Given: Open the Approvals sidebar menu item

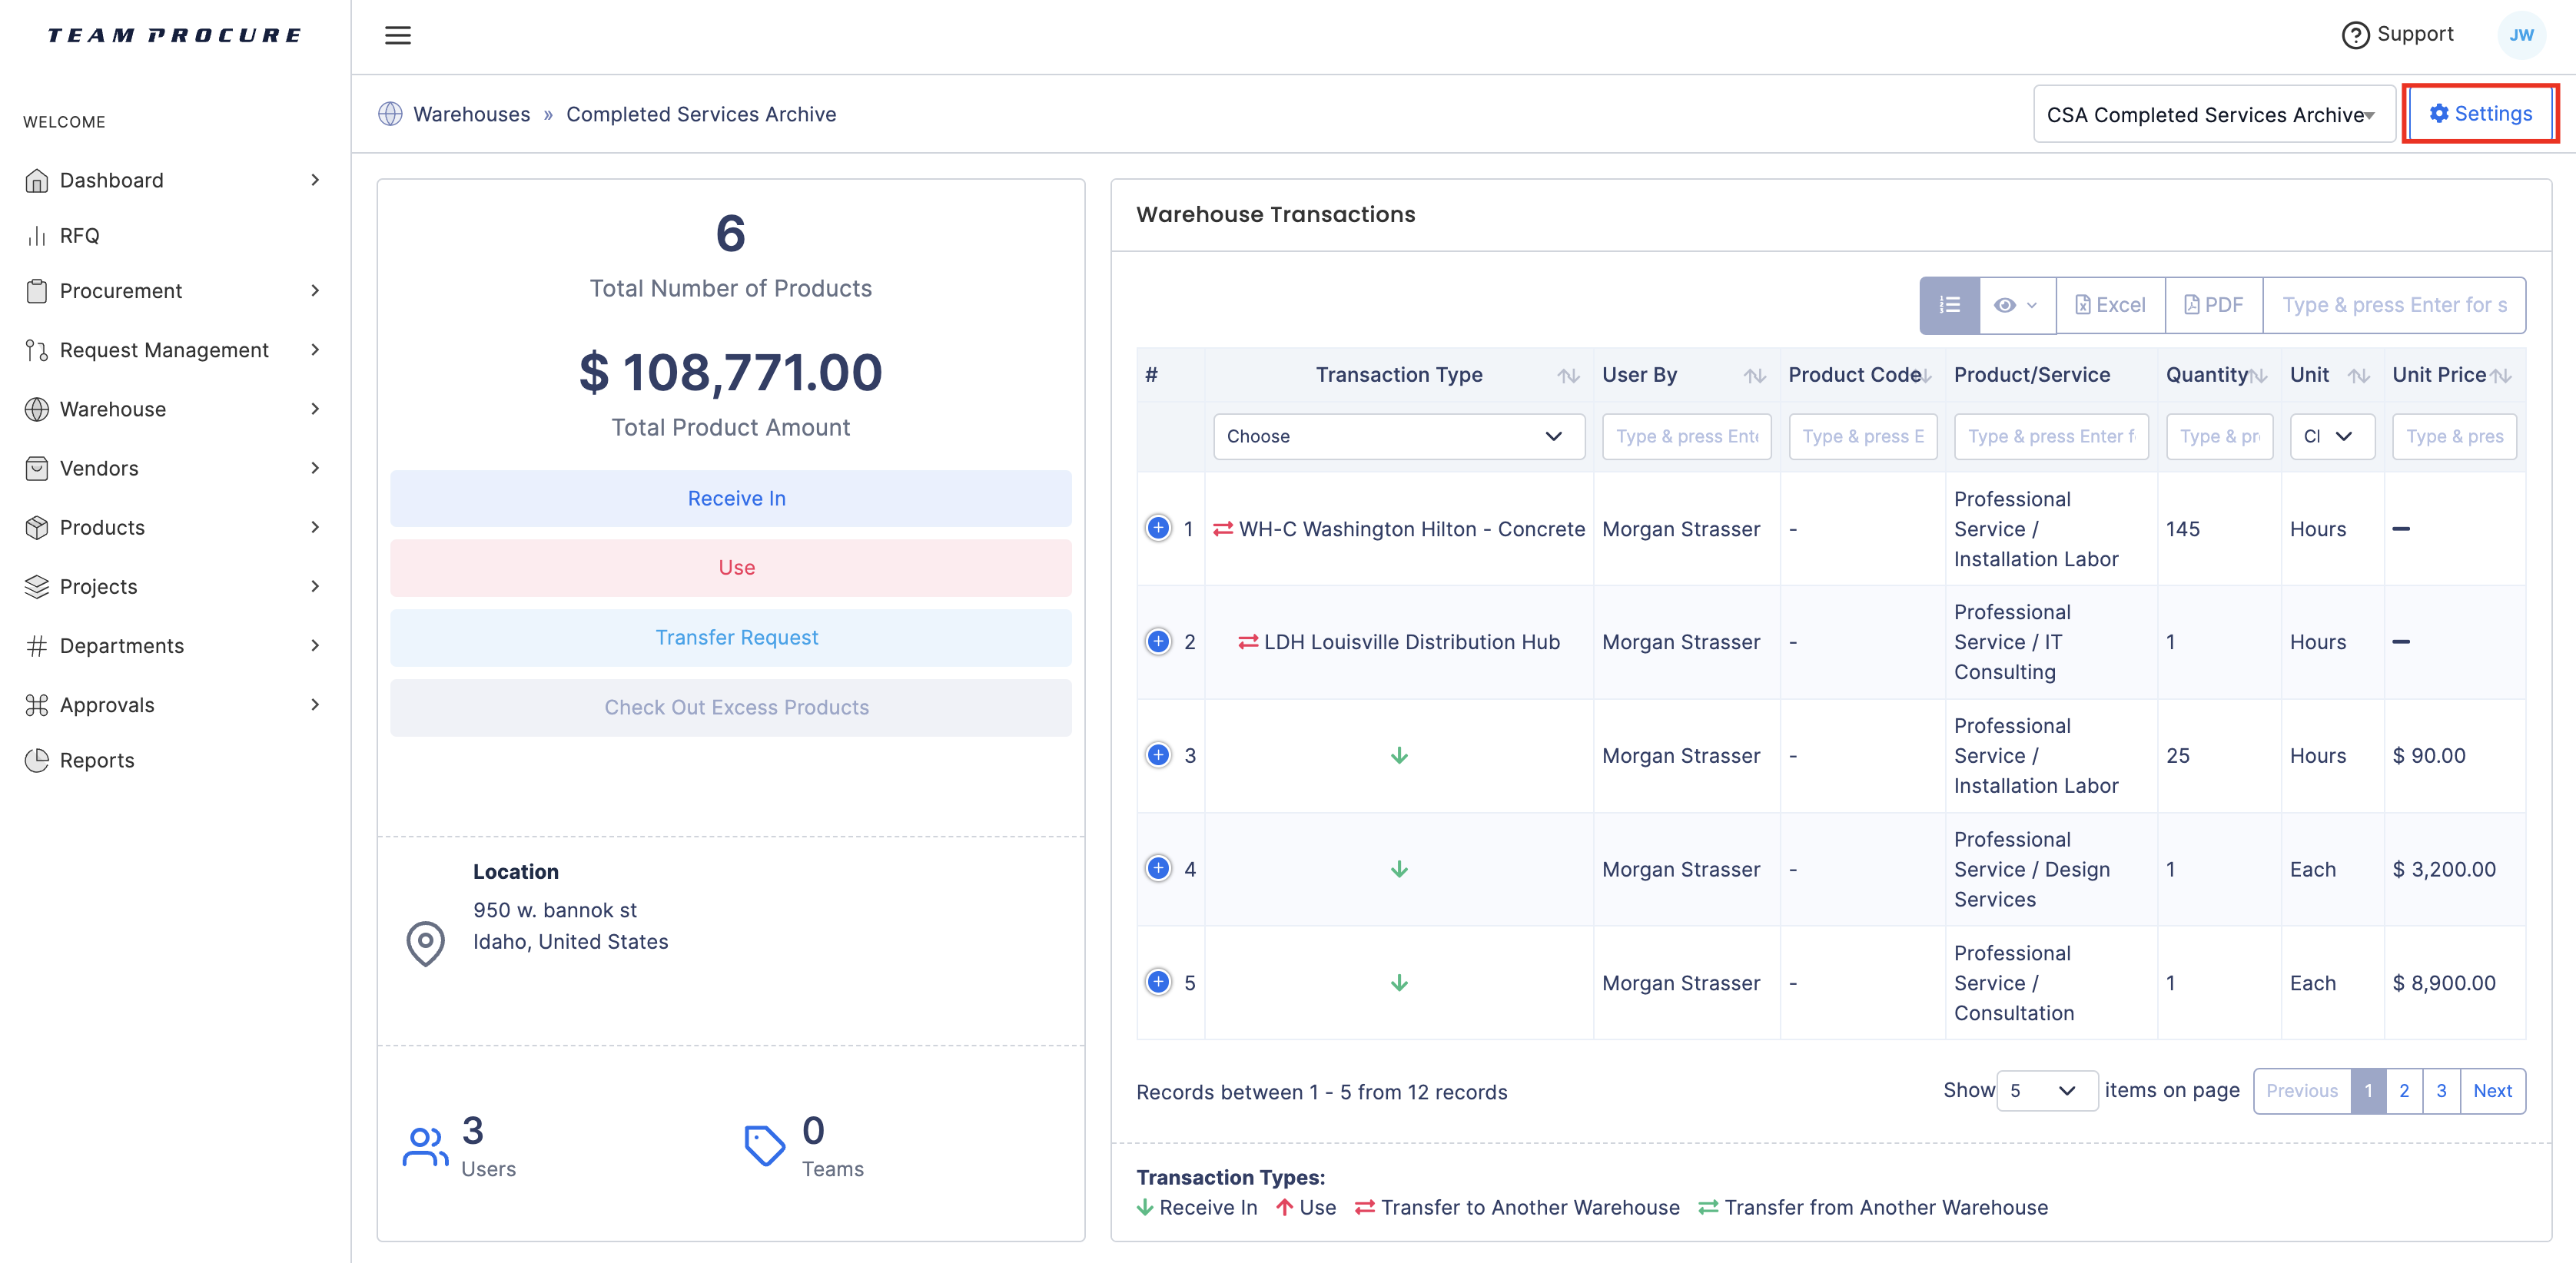Looking at the screenshot, I should click(x=174, y=705).
